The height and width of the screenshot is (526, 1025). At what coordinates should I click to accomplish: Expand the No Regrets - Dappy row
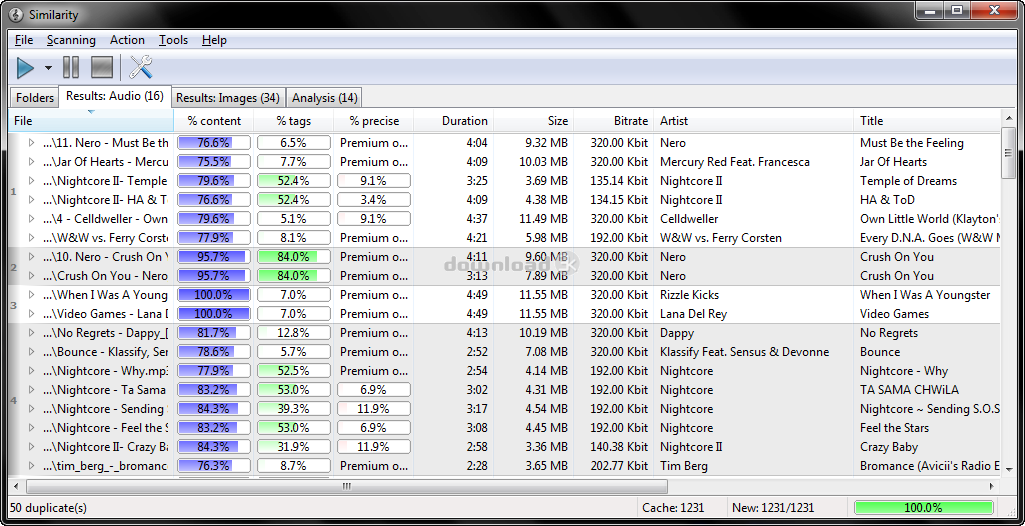(x=31, y=333)
